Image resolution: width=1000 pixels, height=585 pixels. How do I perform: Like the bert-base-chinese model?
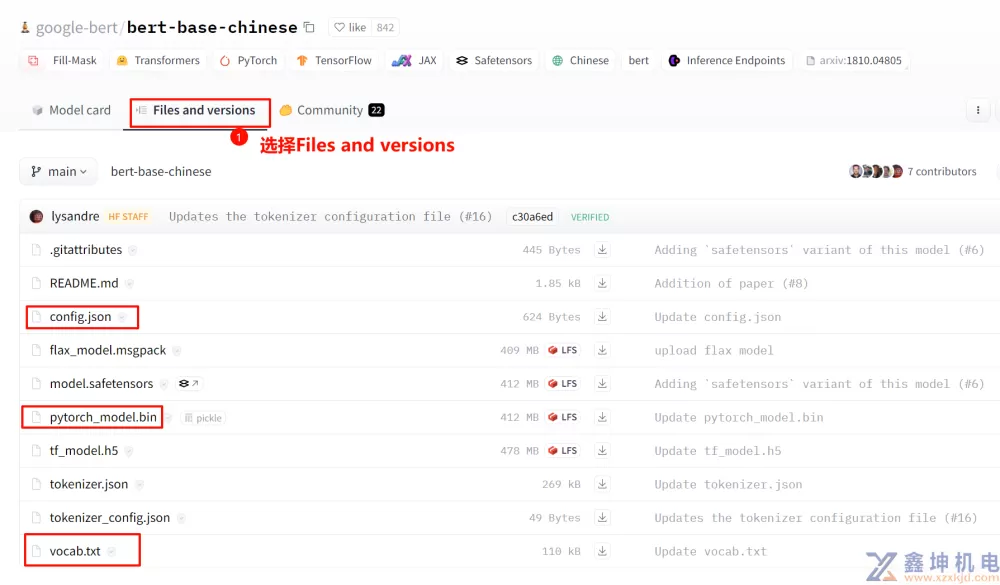350,27
